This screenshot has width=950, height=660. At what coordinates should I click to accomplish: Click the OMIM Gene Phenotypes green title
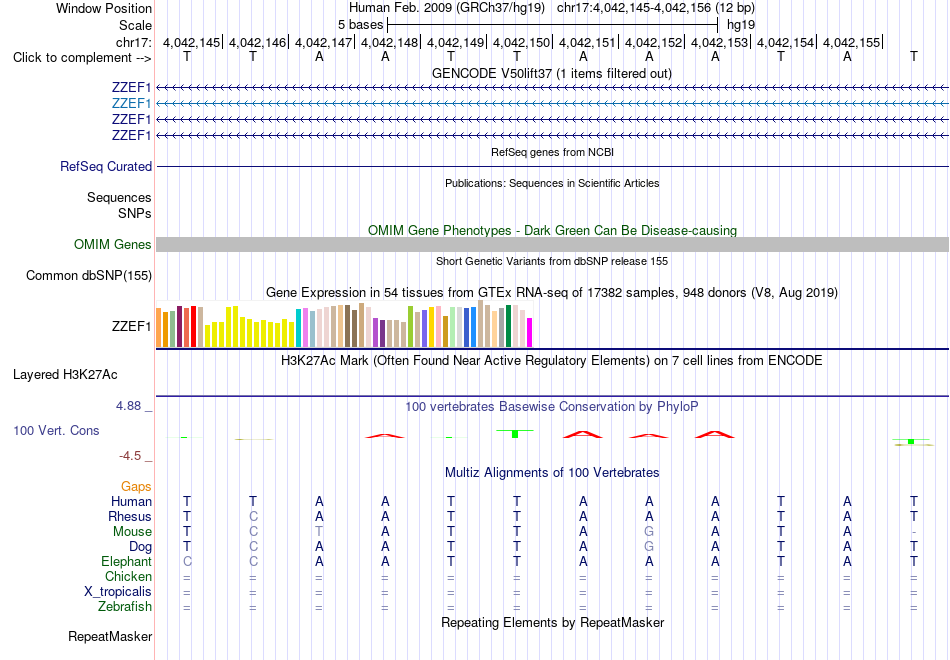pyautogui.click(x=552, y=230)
